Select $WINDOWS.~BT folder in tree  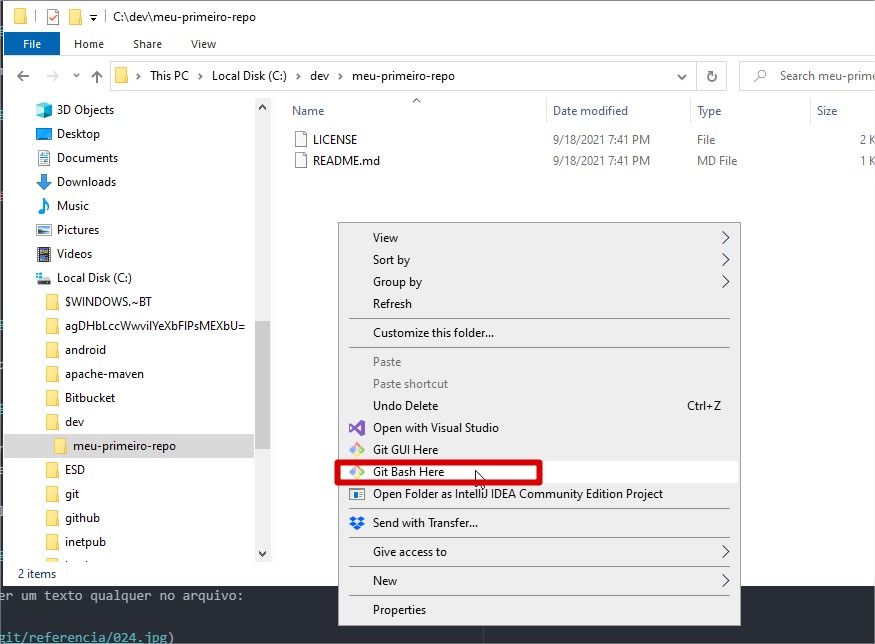(108, 302)
